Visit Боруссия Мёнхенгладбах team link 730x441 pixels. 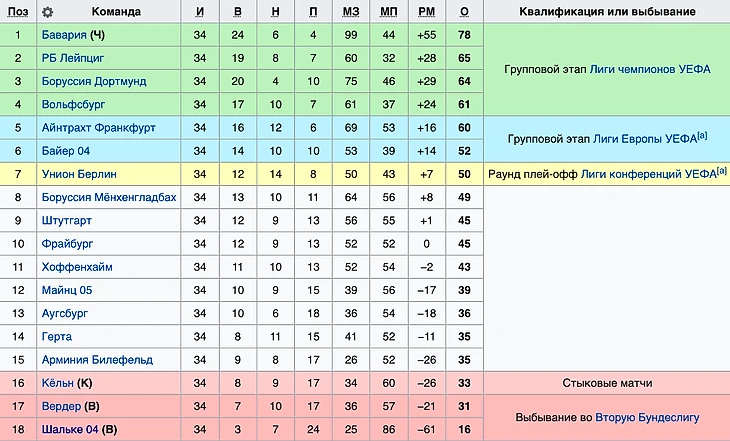pyautogui.click(x=109, y=197)
